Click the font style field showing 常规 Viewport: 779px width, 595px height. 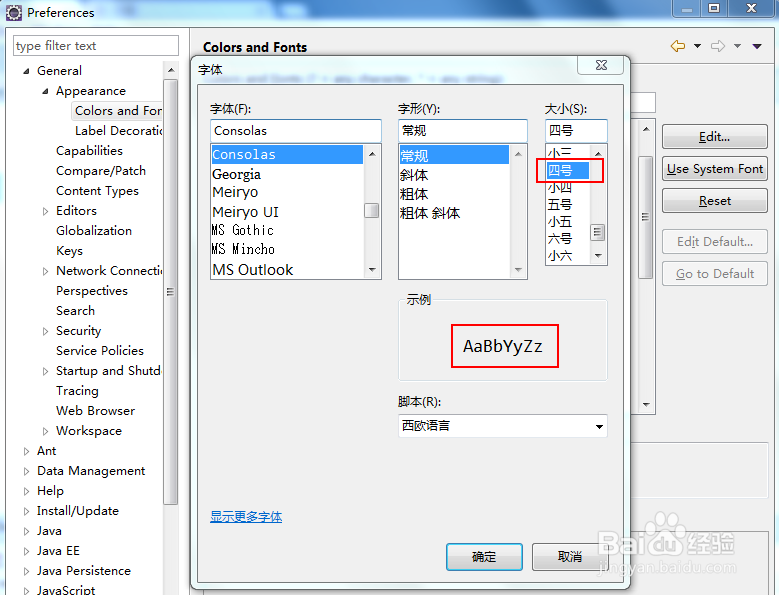click(463, 131)
